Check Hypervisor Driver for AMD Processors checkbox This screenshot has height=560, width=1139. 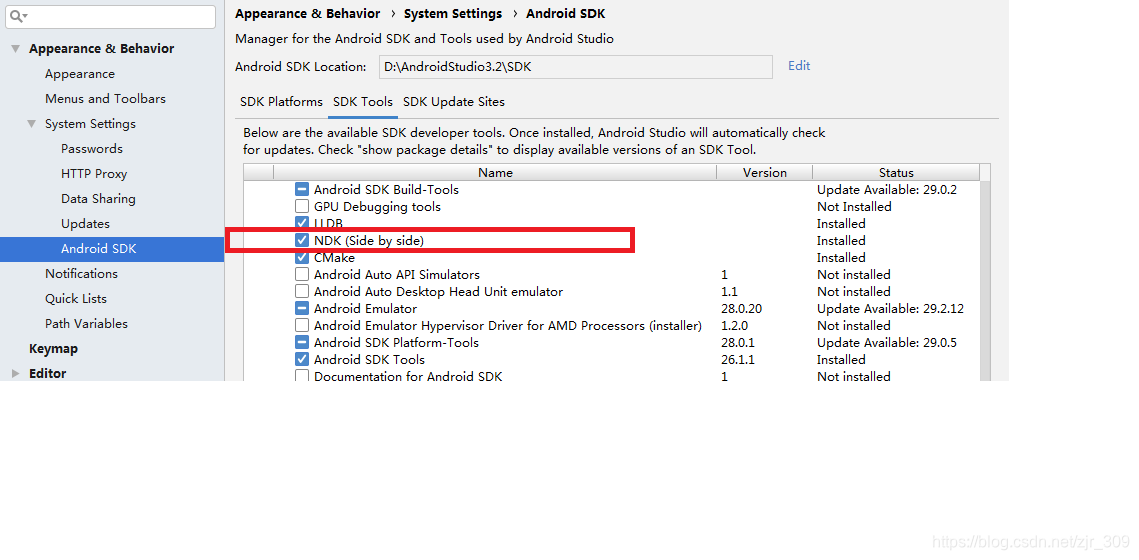pyautogui.click(x=302, y=325)
